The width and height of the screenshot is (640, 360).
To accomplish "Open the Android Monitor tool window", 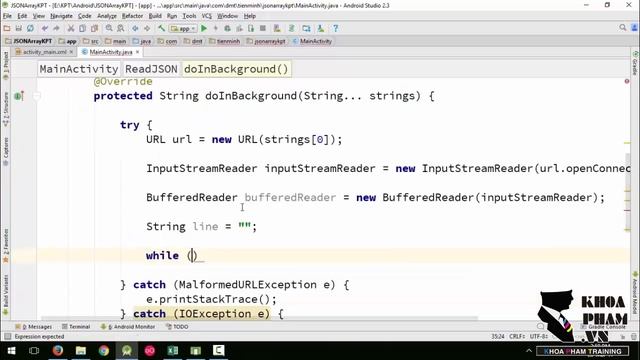I will click(x=128, y=327).
